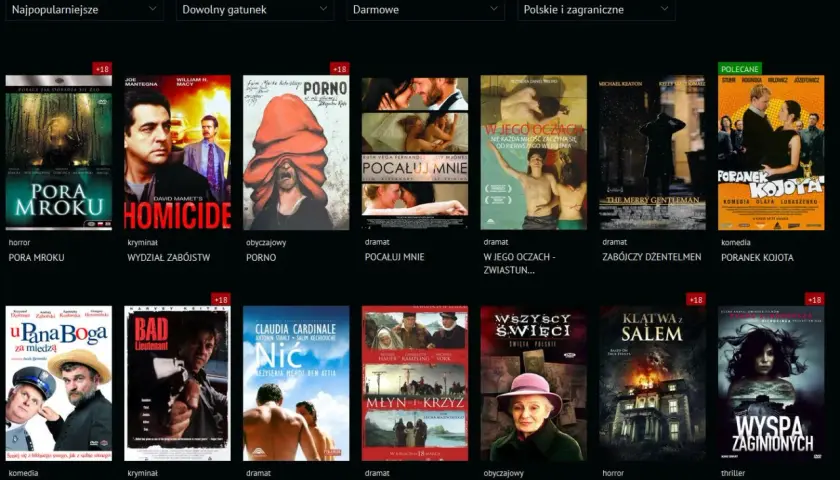
Task: Click dramat genre label above Pocałuj Mnie
Action: pyautogui.click(x=377, y=242)
